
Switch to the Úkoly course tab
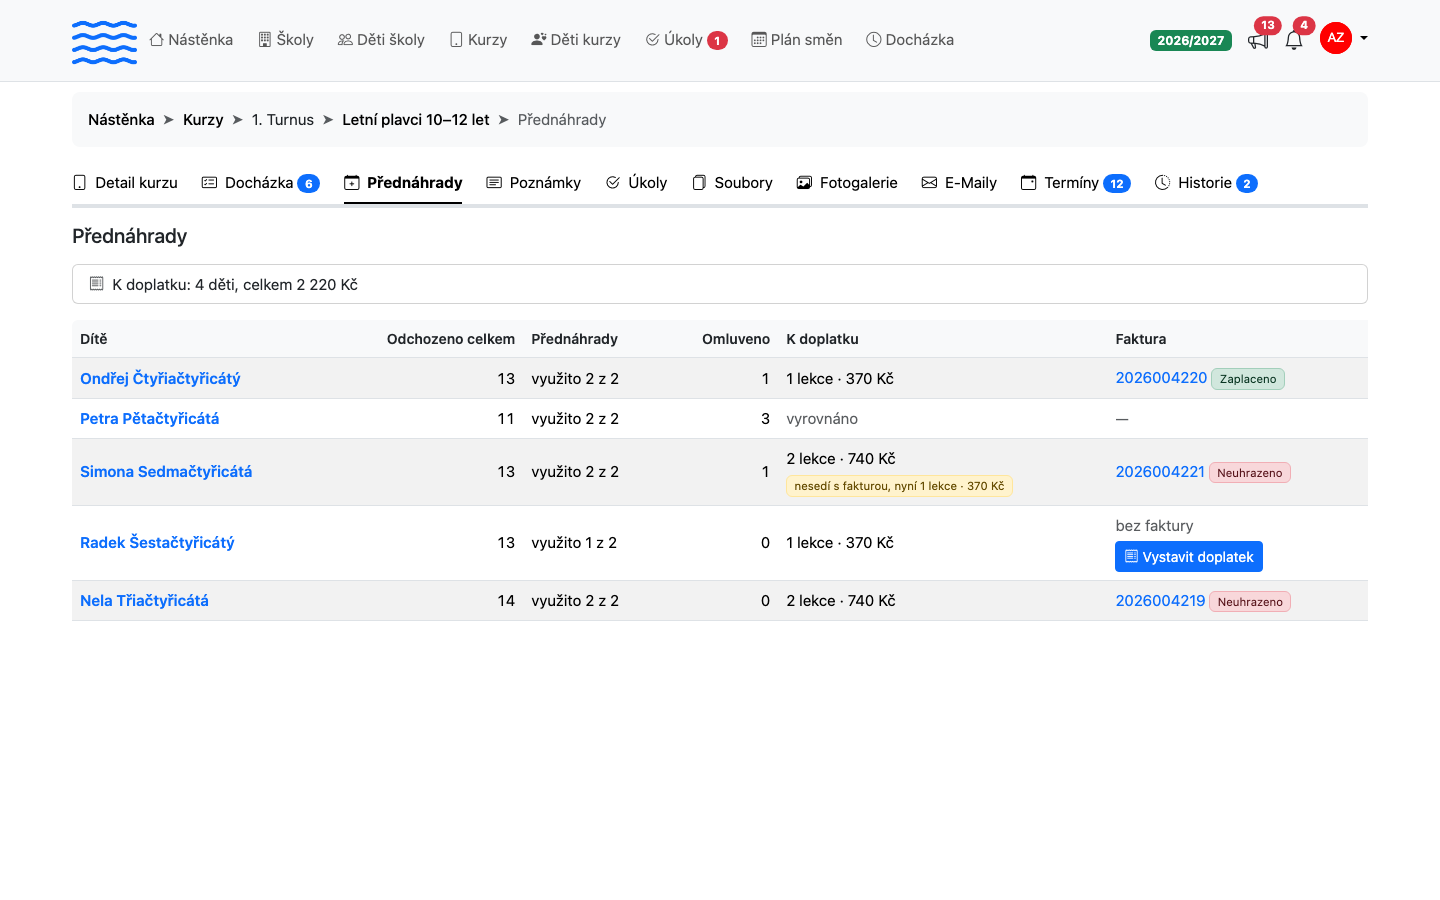click(x=636, y=183)
